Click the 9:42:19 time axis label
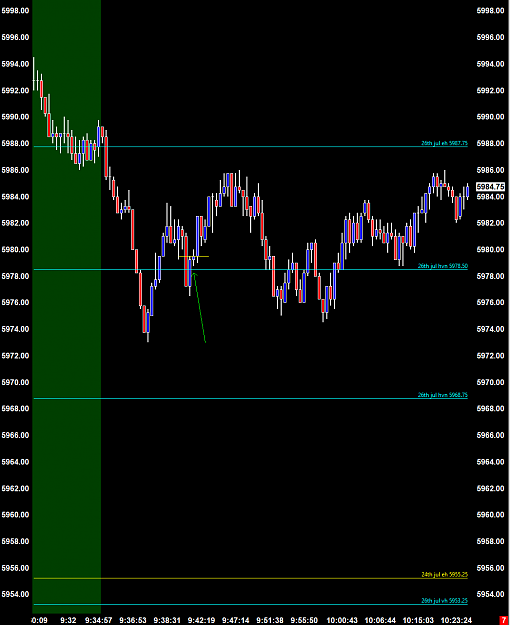510x625 pixels. [201, 621]
